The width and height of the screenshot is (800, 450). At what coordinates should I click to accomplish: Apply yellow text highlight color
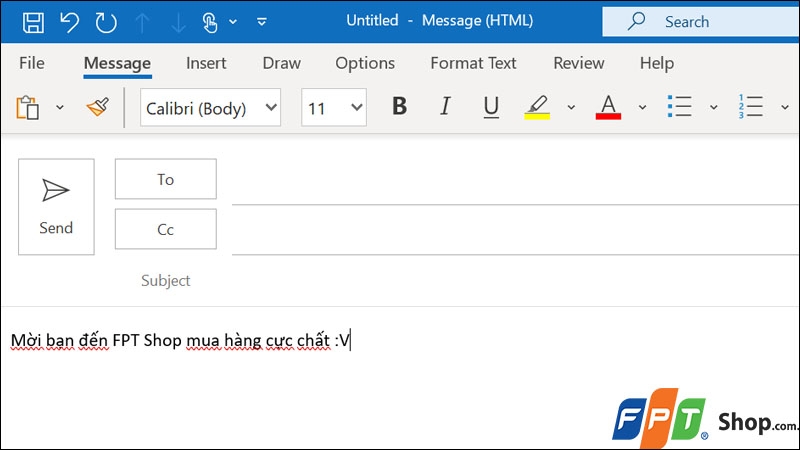(537, 107)
